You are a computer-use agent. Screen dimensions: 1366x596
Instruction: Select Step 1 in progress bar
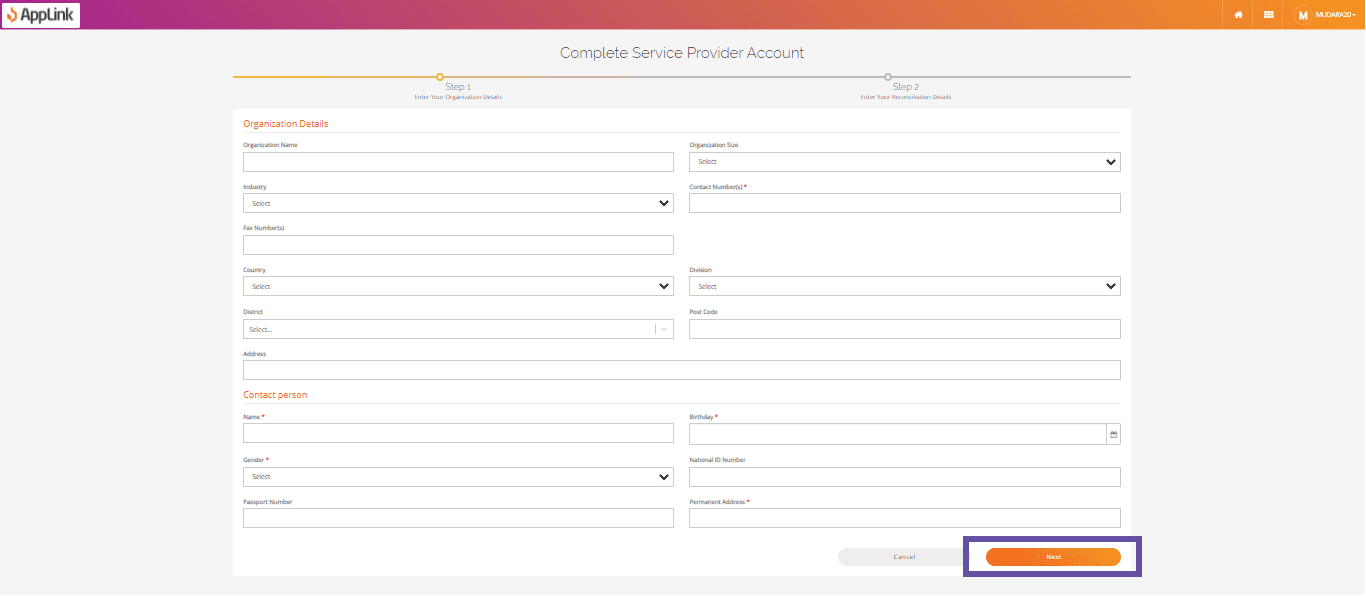[440, 77]
